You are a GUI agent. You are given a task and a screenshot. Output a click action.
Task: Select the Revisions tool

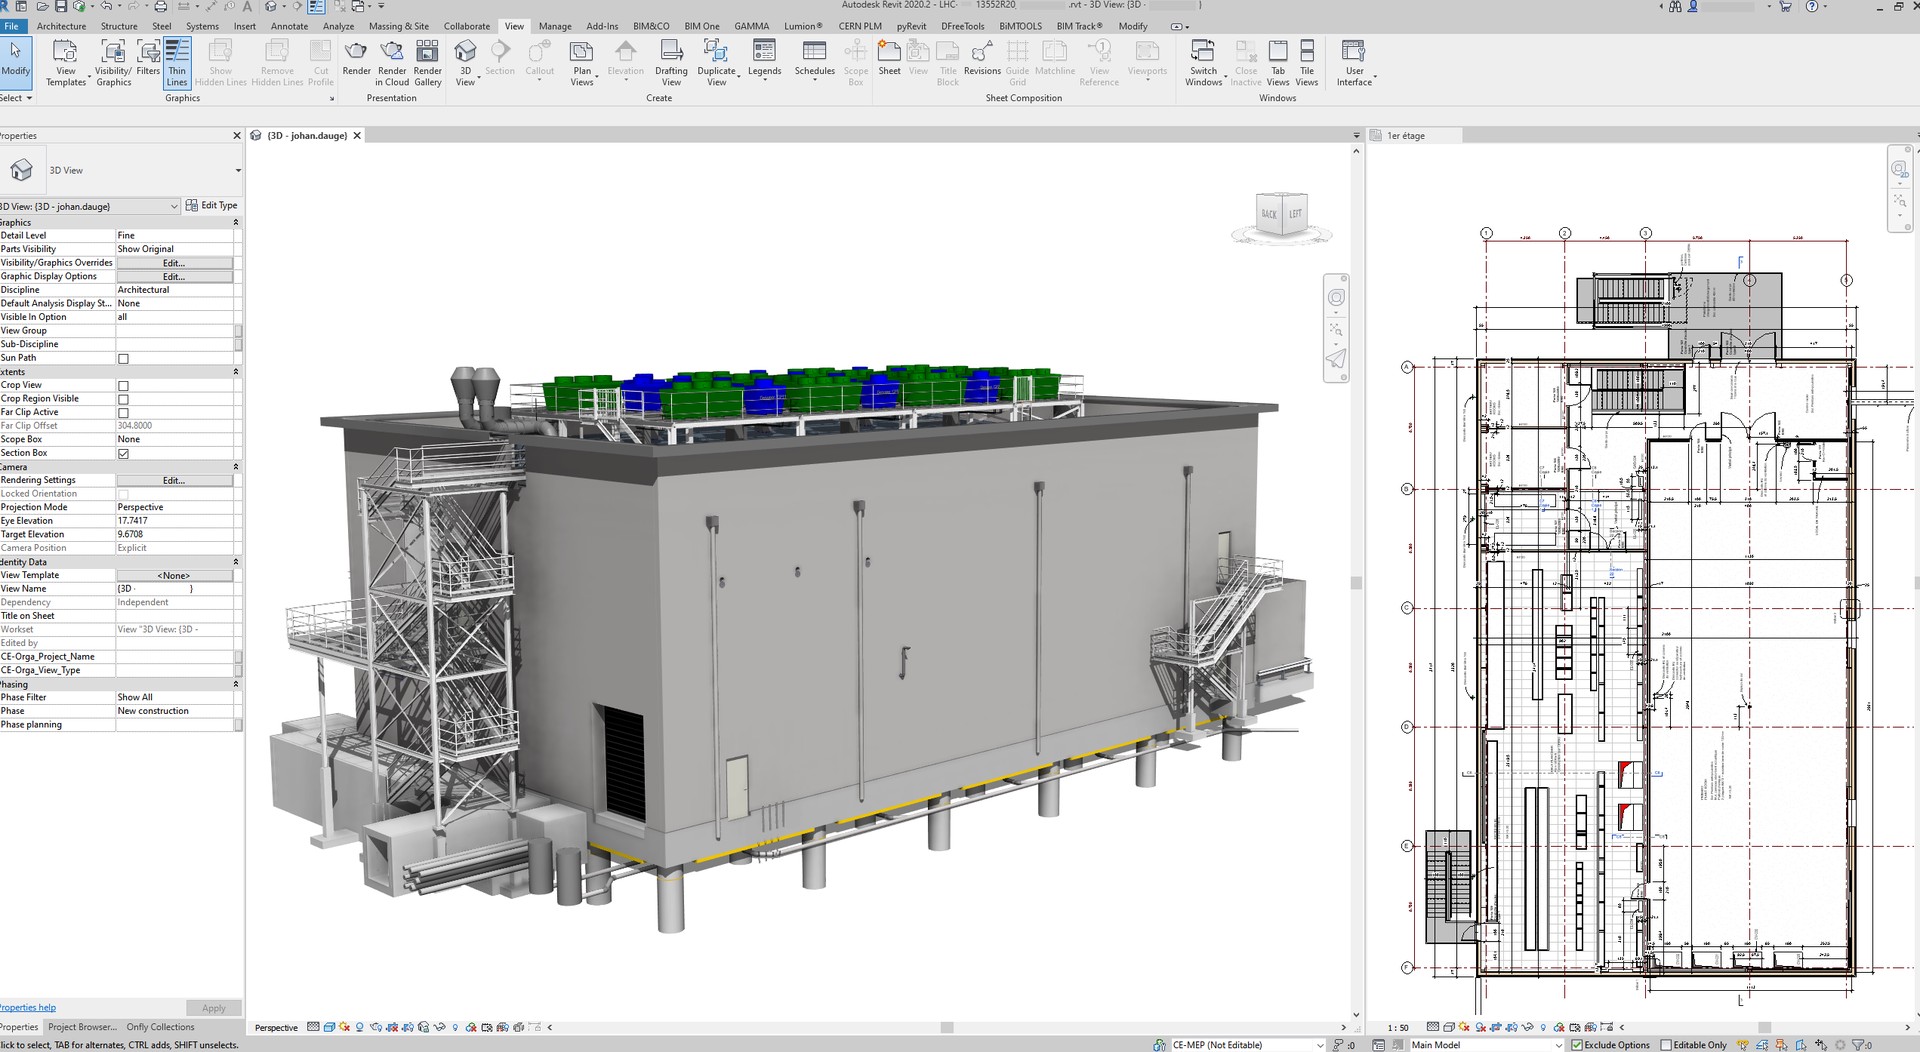tap(982, 60)
